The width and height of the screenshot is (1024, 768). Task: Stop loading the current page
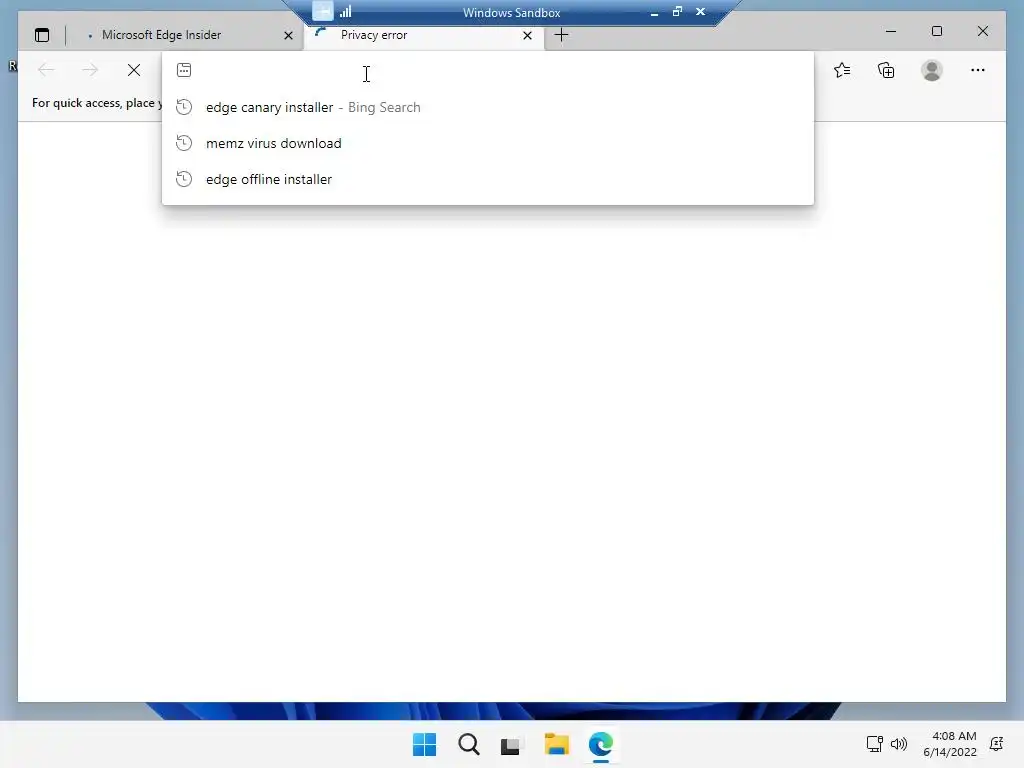[x=134, y=70]
